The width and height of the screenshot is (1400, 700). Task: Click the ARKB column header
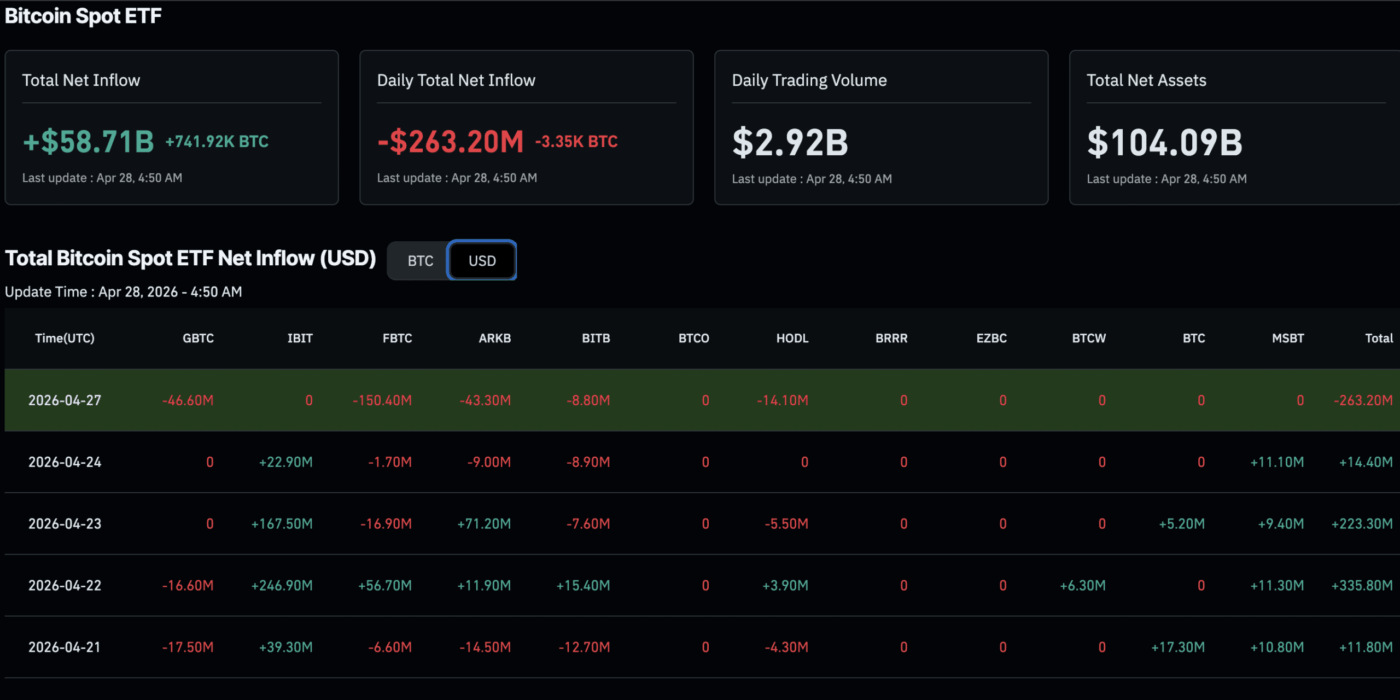(x=494, y=338)
